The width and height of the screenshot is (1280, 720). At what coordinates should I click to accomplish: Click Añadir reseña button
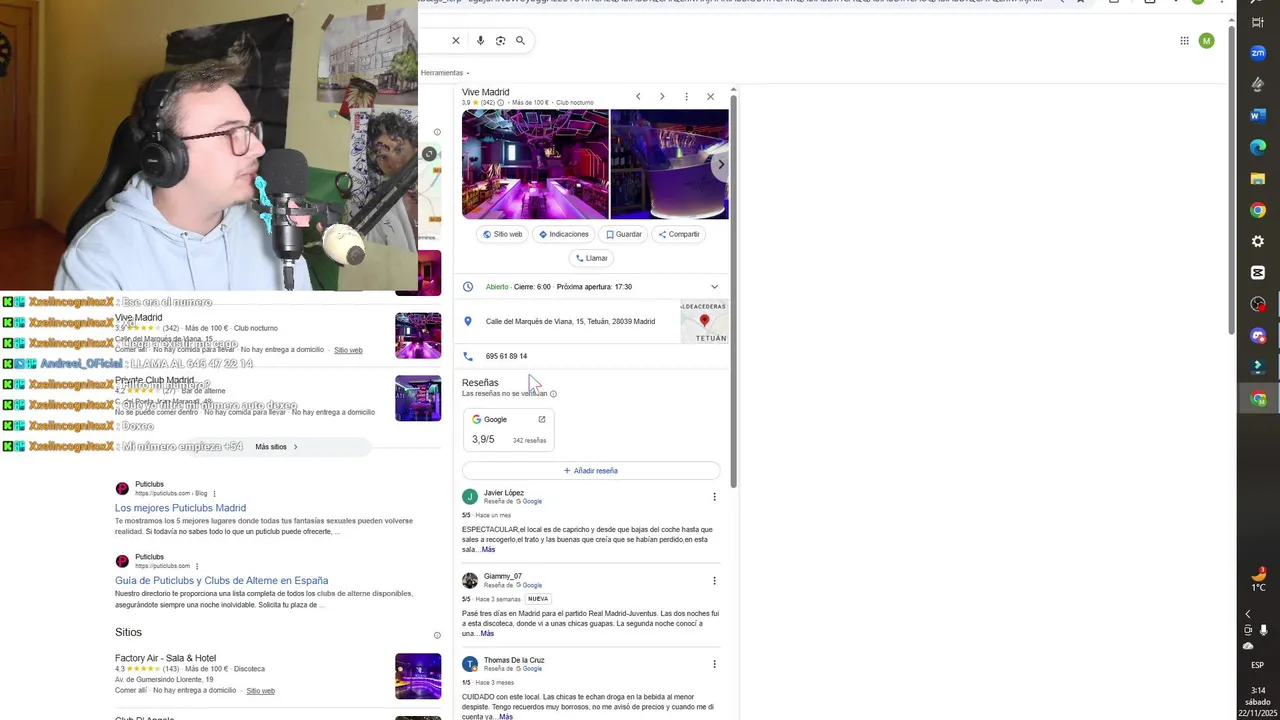click(591, 470)
